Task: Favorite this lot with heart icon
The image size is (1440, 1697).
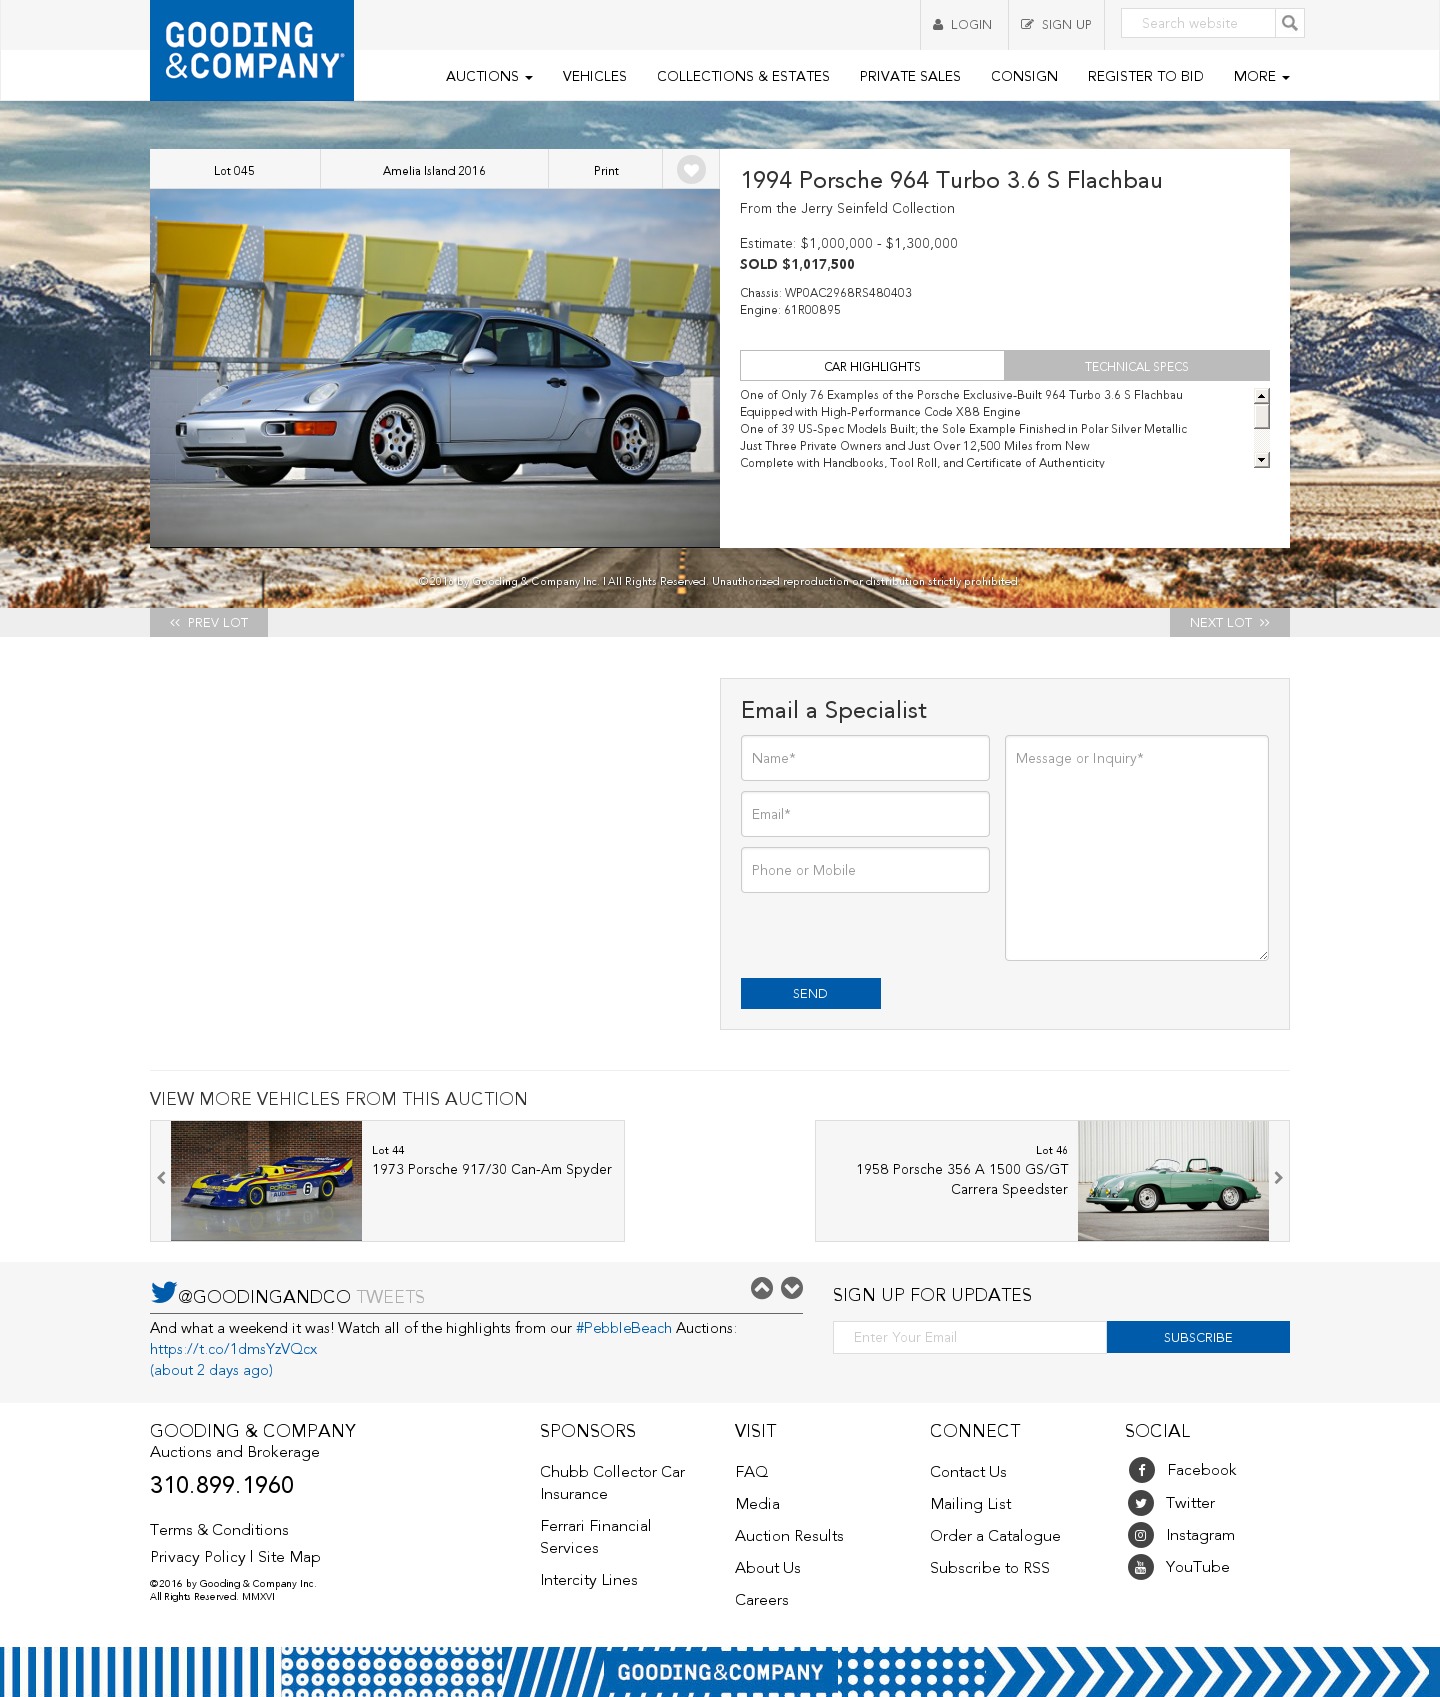Action: coord(691,170)
